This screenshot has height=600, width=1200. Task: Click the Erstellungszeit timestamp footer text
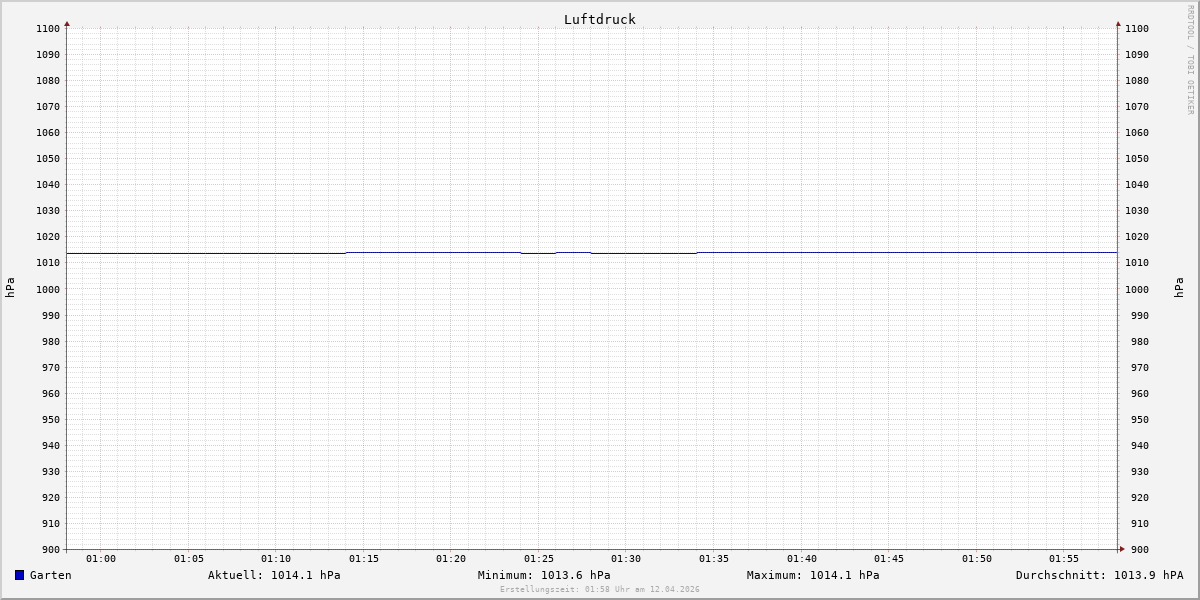pos(599,589)
